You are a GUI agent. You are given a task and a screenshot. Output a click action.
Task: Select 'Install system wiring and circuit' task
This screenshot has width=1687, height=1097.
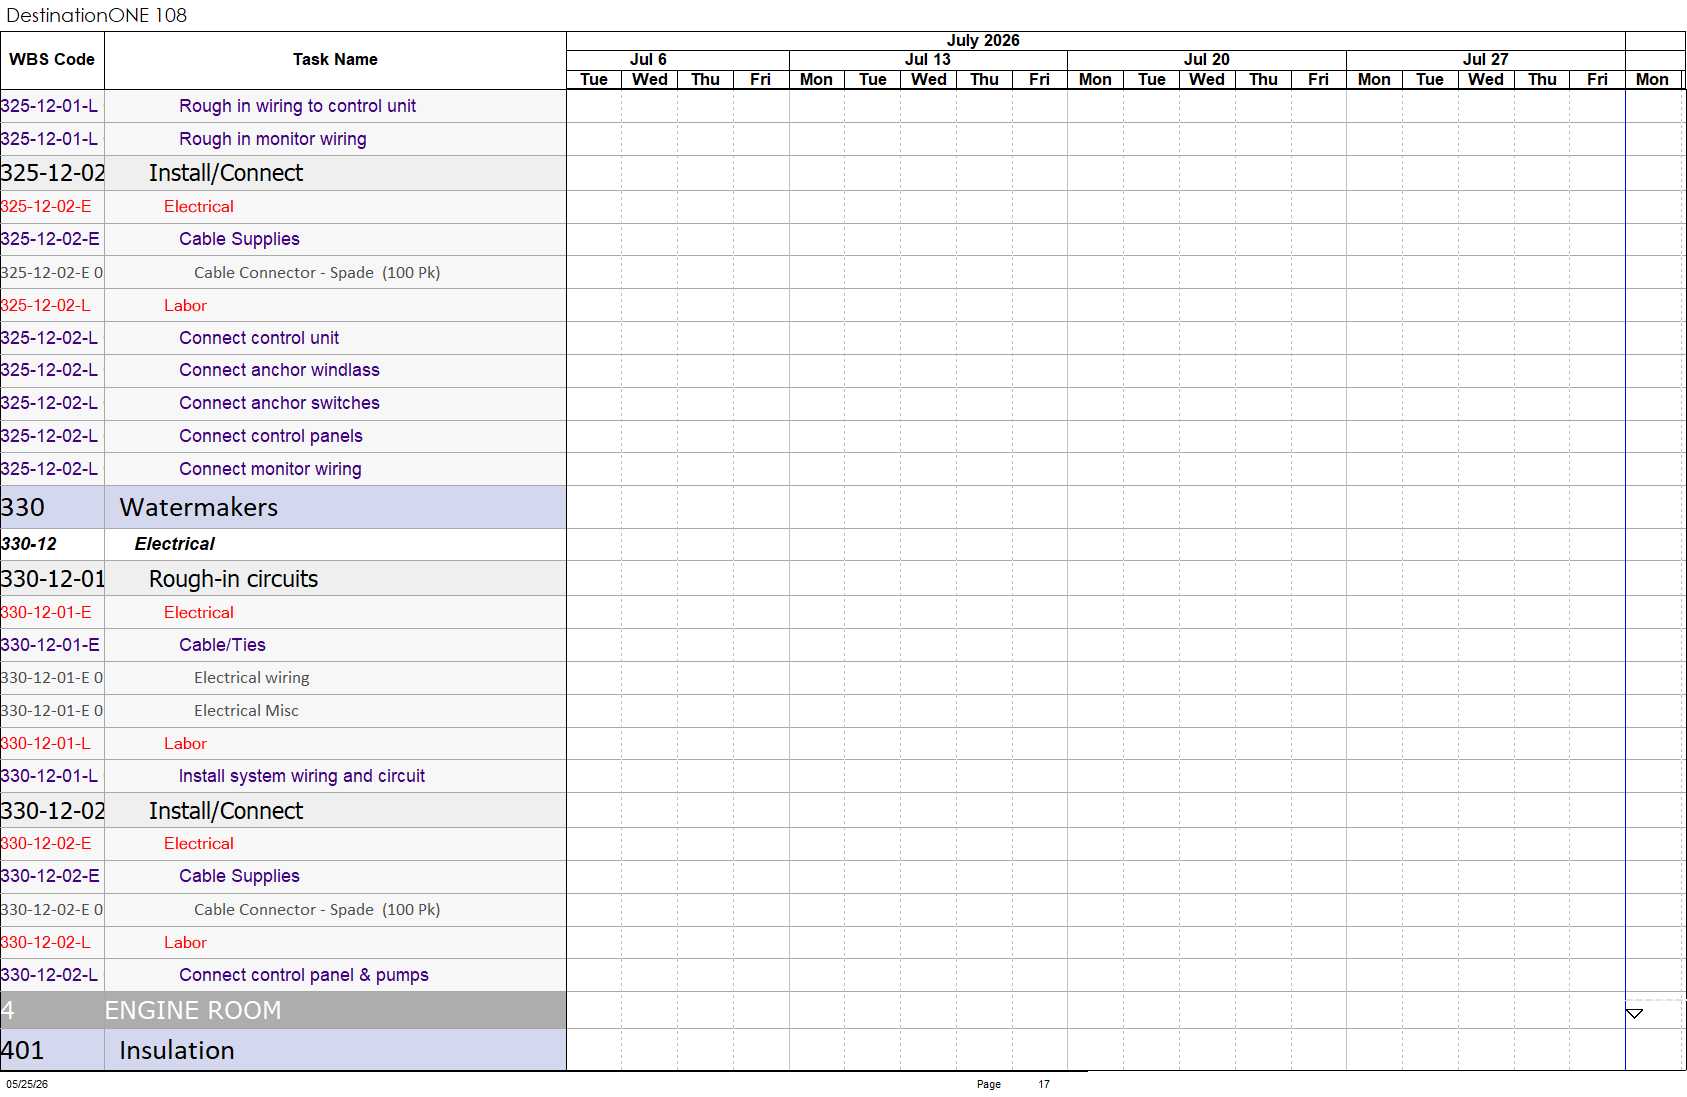point(283,776)
